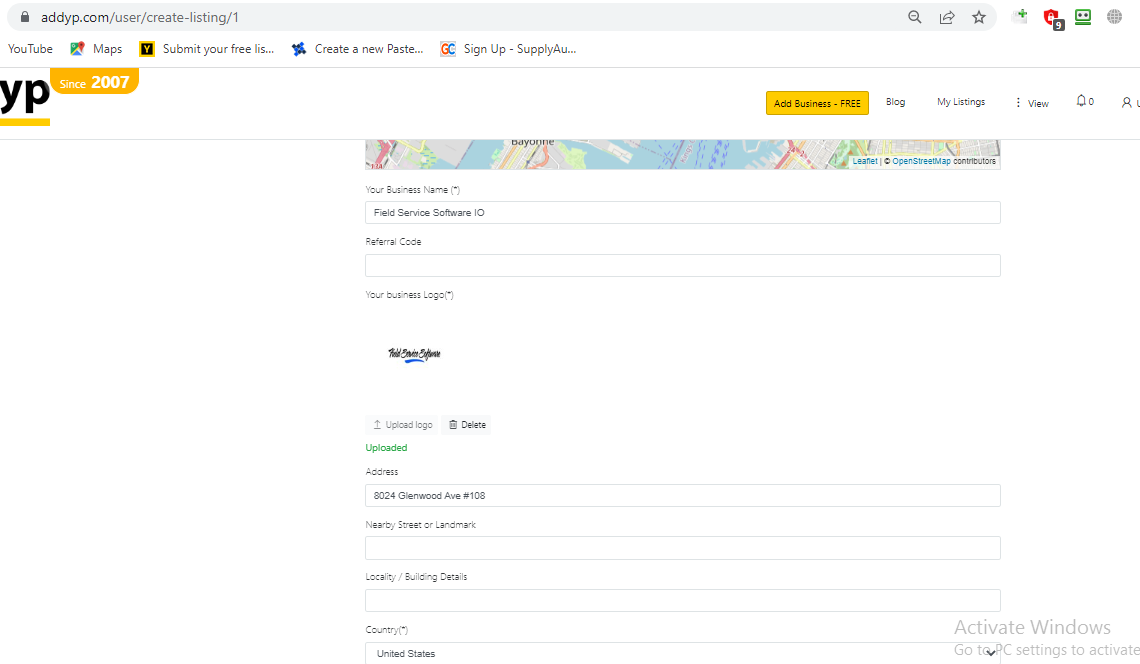
Task: Click the notifications bell icon
Action: pyautogui.click(x=1081, y=101)
